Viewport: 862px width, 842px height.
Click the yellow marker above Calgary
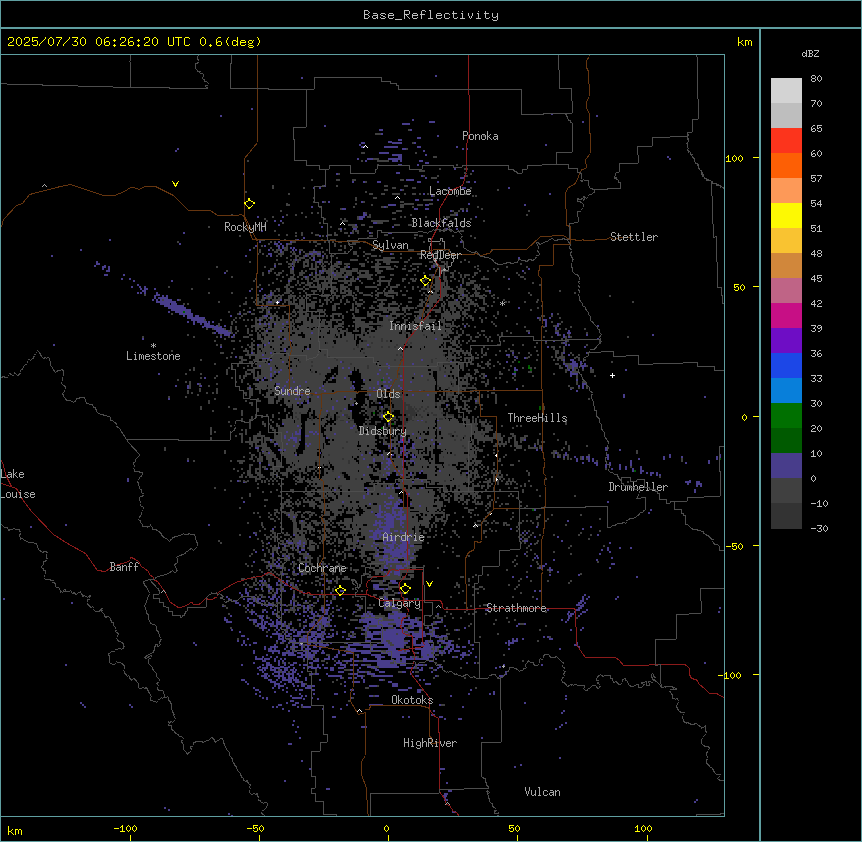[x=405, y=589]
